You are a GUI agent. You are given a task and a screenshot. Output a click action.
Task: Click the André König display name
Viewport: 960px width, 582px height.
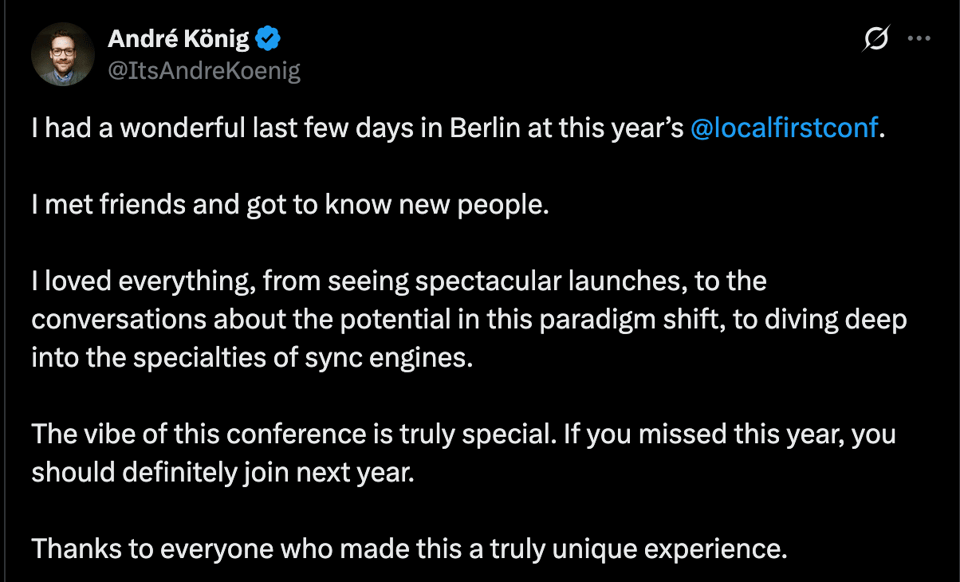point(179,40)
